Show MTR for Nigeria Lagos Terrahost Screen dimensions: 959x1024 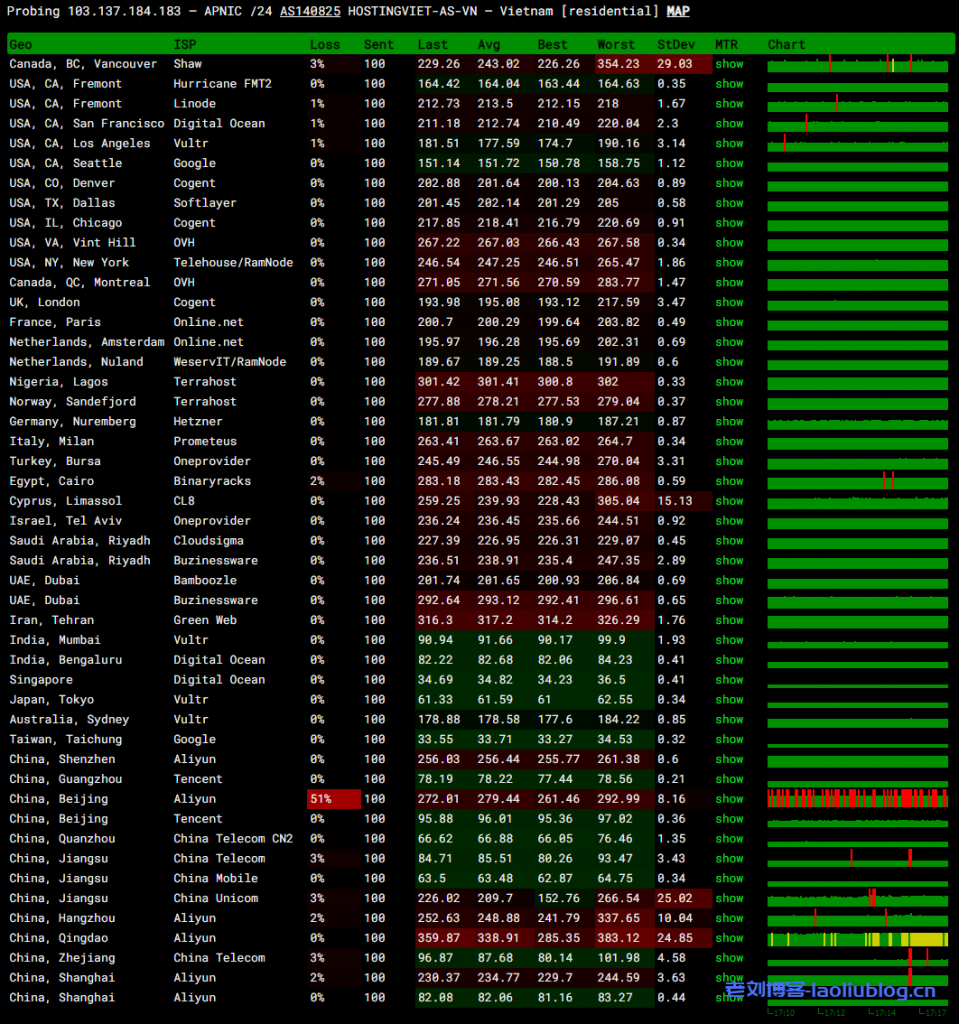point(729,382)
